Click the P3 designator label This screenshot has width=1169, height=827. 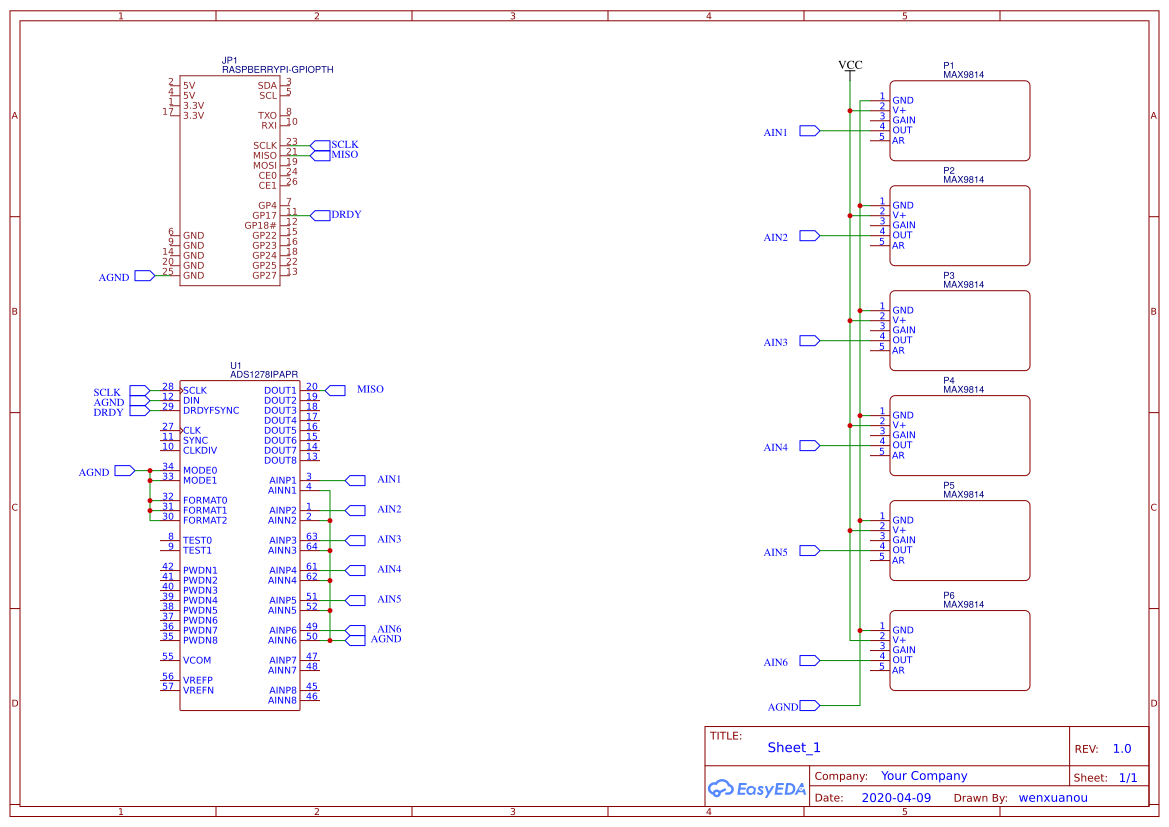948,276
